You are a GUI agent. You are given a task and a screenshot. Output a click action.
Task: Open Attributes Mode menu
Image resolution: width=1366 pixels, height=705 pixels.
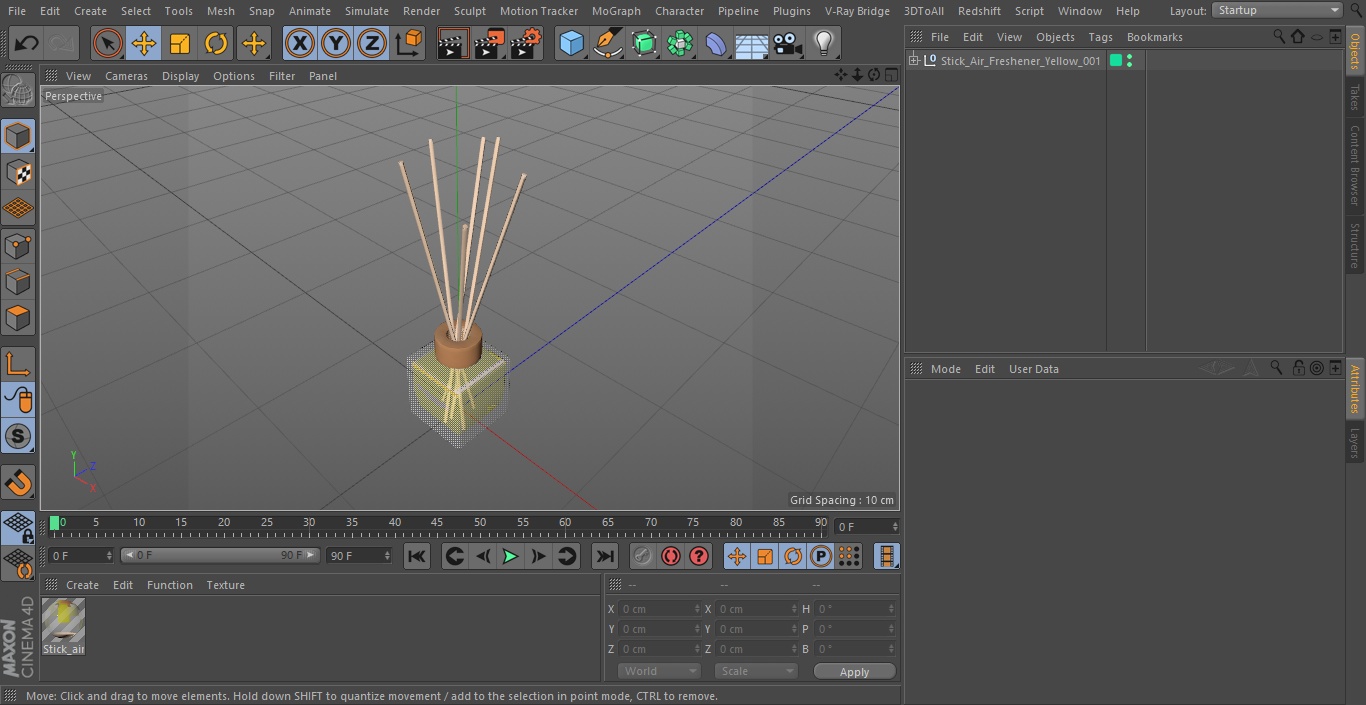[x=945, y=369]
